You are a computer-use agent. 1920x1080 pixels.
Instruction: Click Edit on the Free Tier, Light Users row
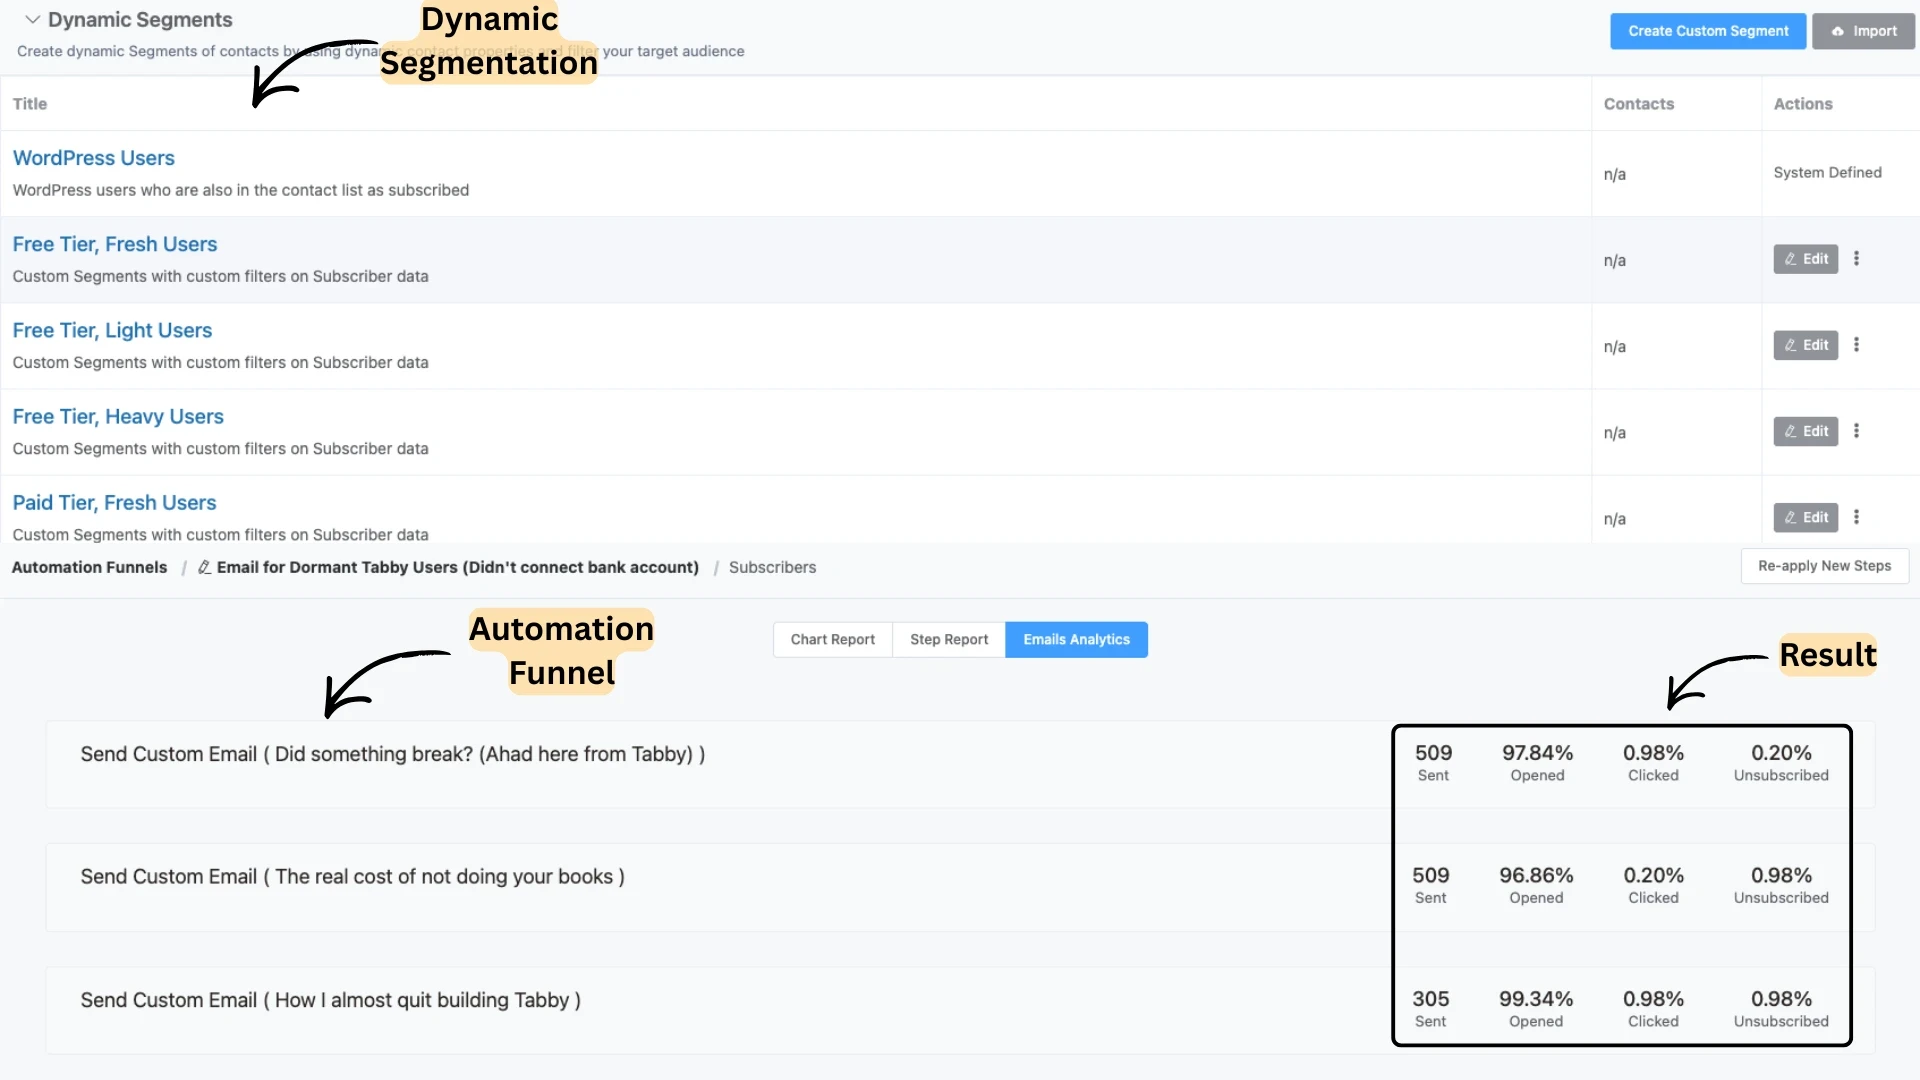pyautogui.click(x=1805, y=344)
